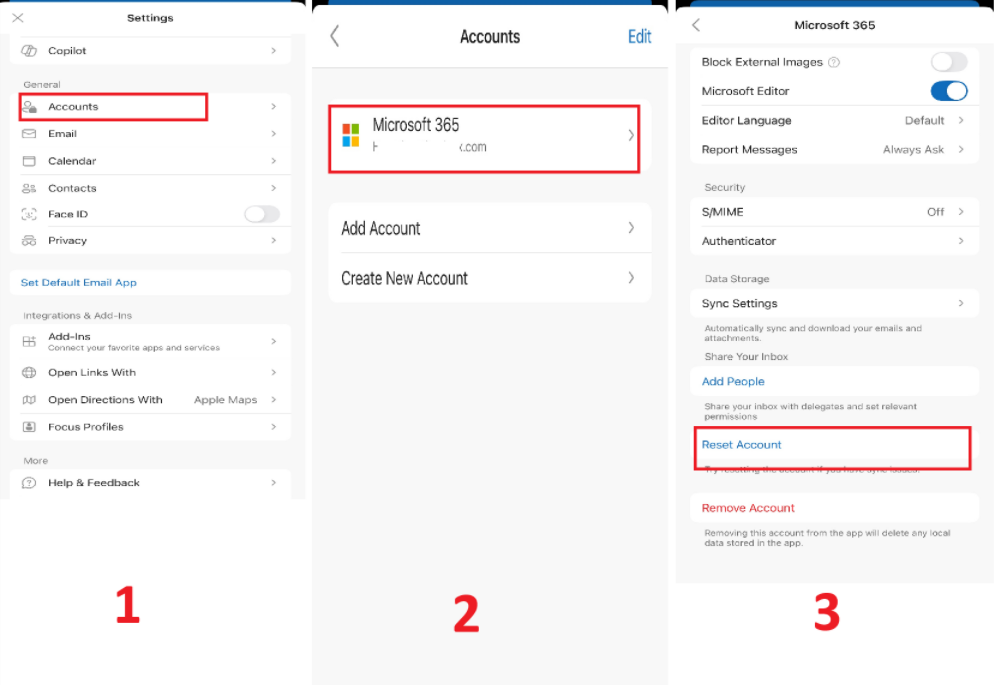Open the Contacts settings row
The width and height of the screenshot is (1002, 685).
[x=151, y=188]
